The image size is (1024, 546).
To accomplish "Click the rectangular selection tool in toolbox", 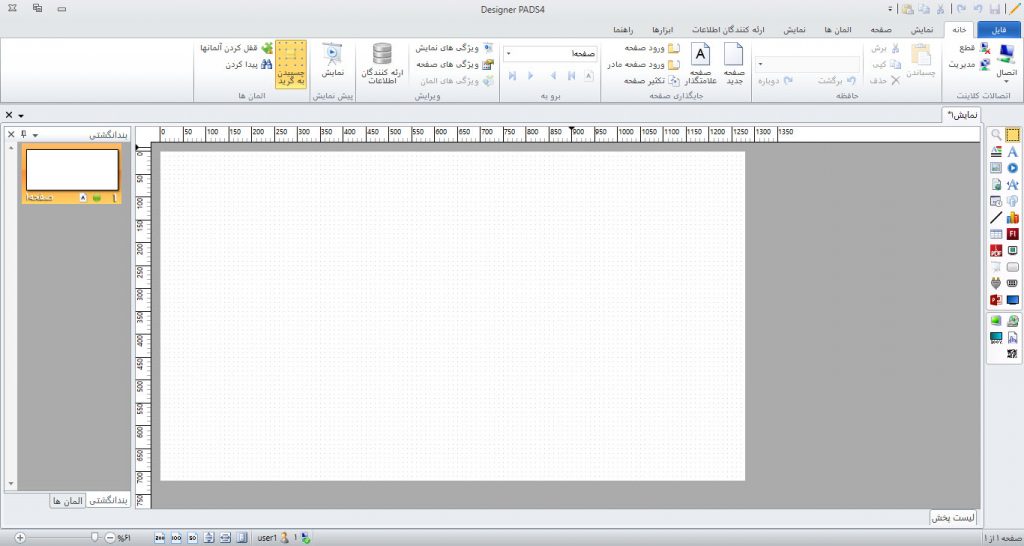I will coord(1012,135).
